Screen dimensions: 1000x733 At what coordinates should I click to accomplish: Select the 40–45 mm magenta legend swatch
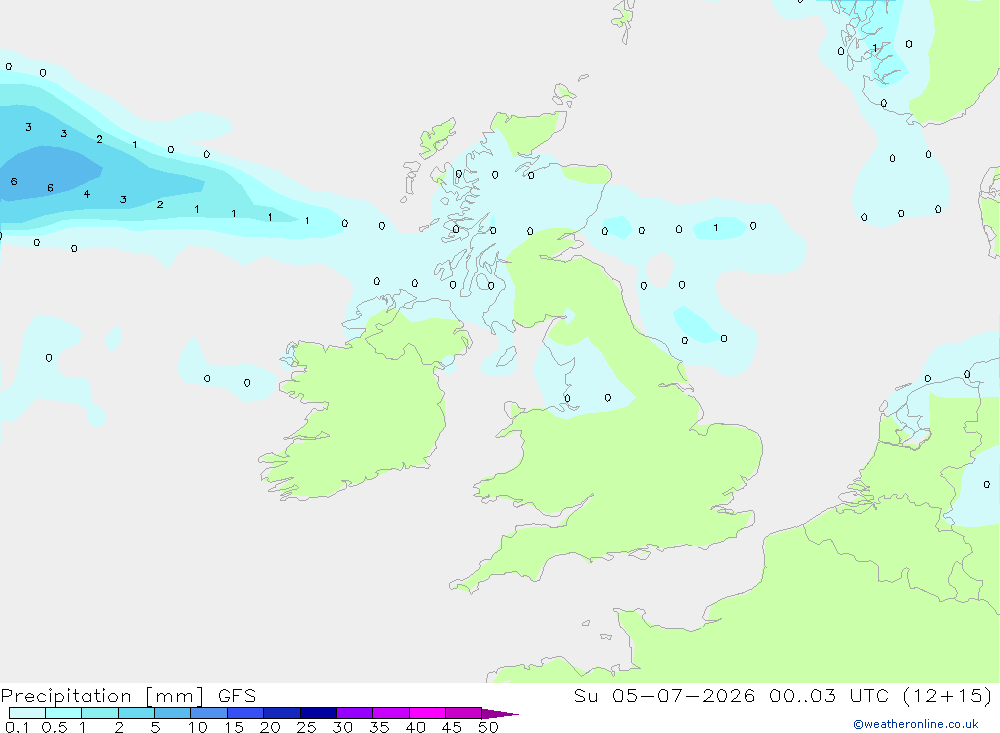pos(427,713)
